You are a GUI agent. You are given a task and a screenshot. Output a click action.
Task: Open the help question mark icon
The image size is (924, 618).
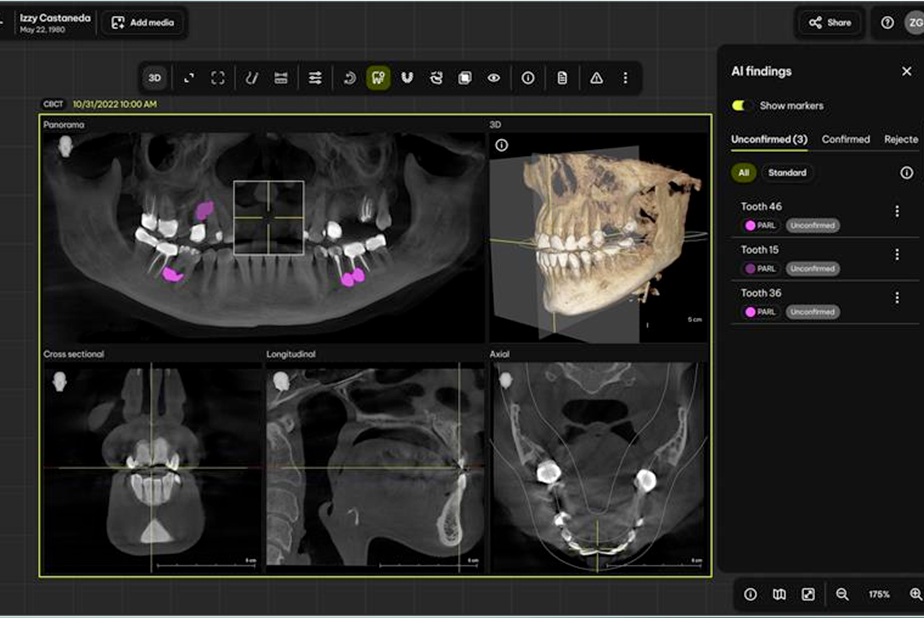pyautogui.click(x=887, y=22)
